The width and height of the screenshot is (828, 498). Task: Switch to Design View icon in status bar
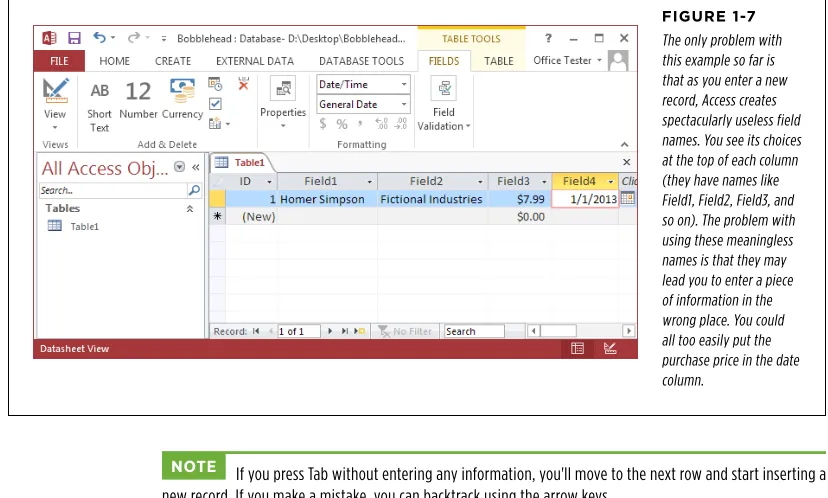tap(610, 349)
